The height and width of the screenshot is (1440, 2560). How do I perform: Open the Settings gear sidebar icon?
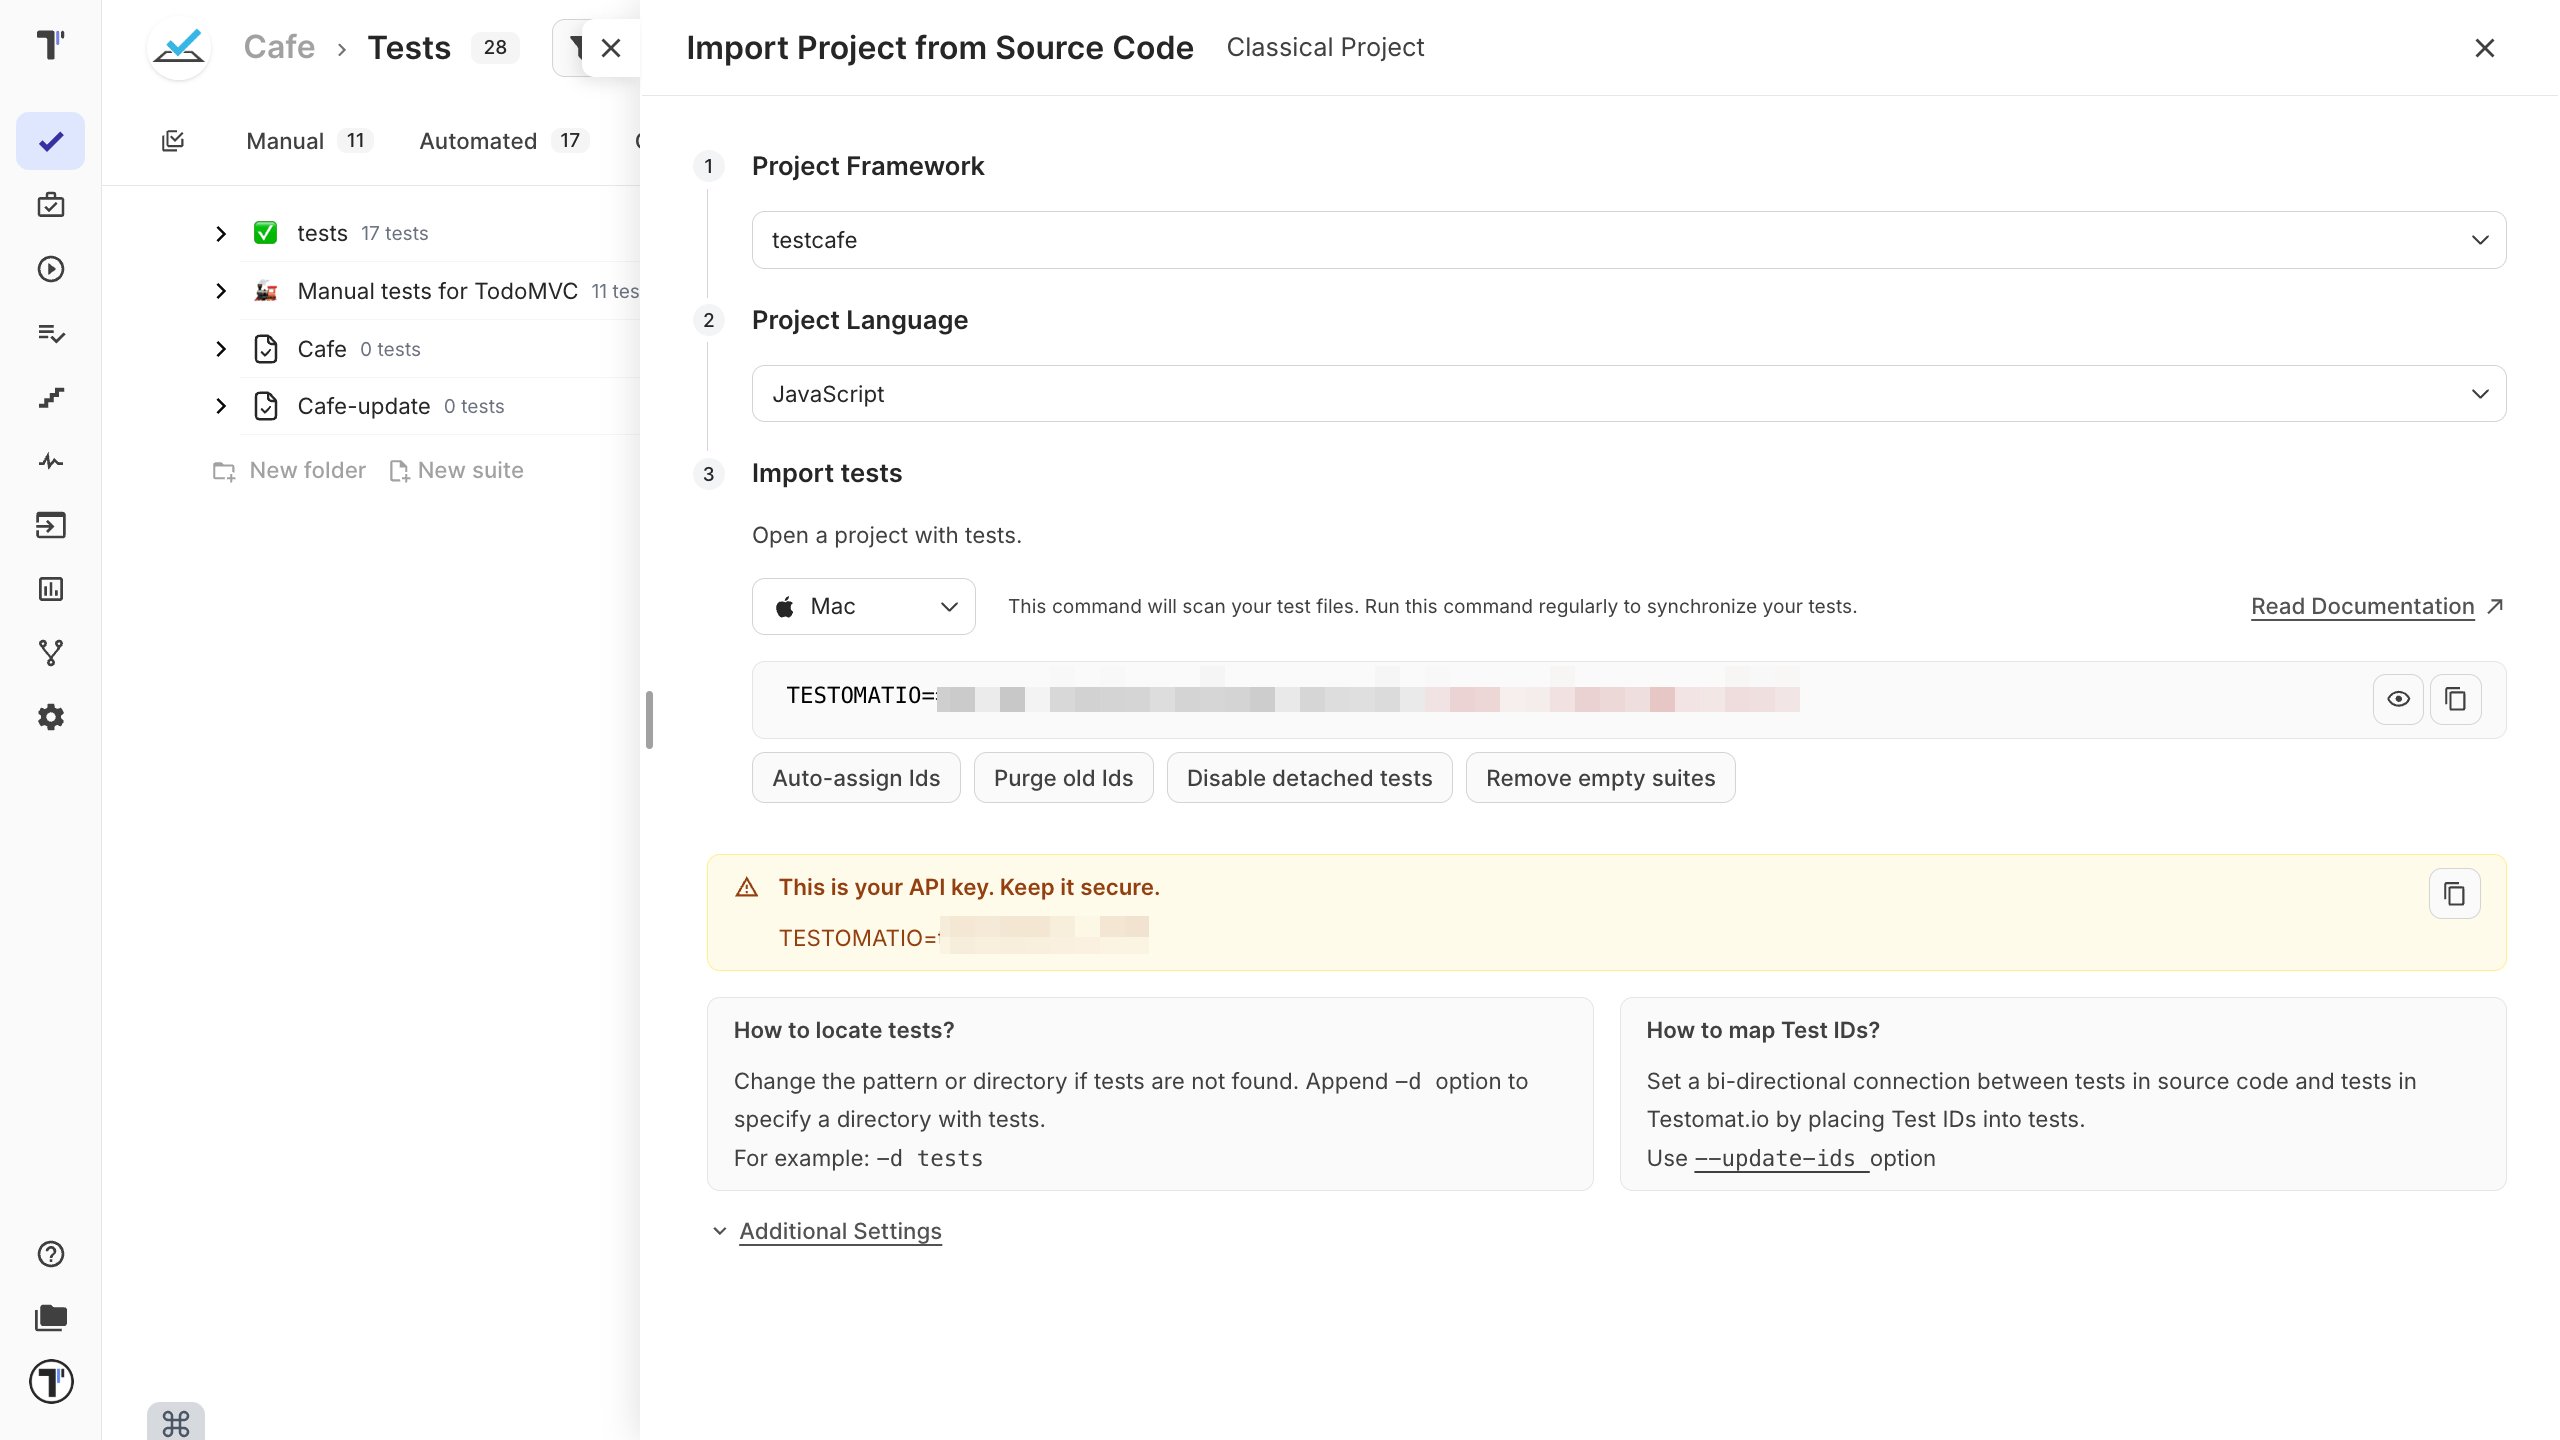pos(50,717)
